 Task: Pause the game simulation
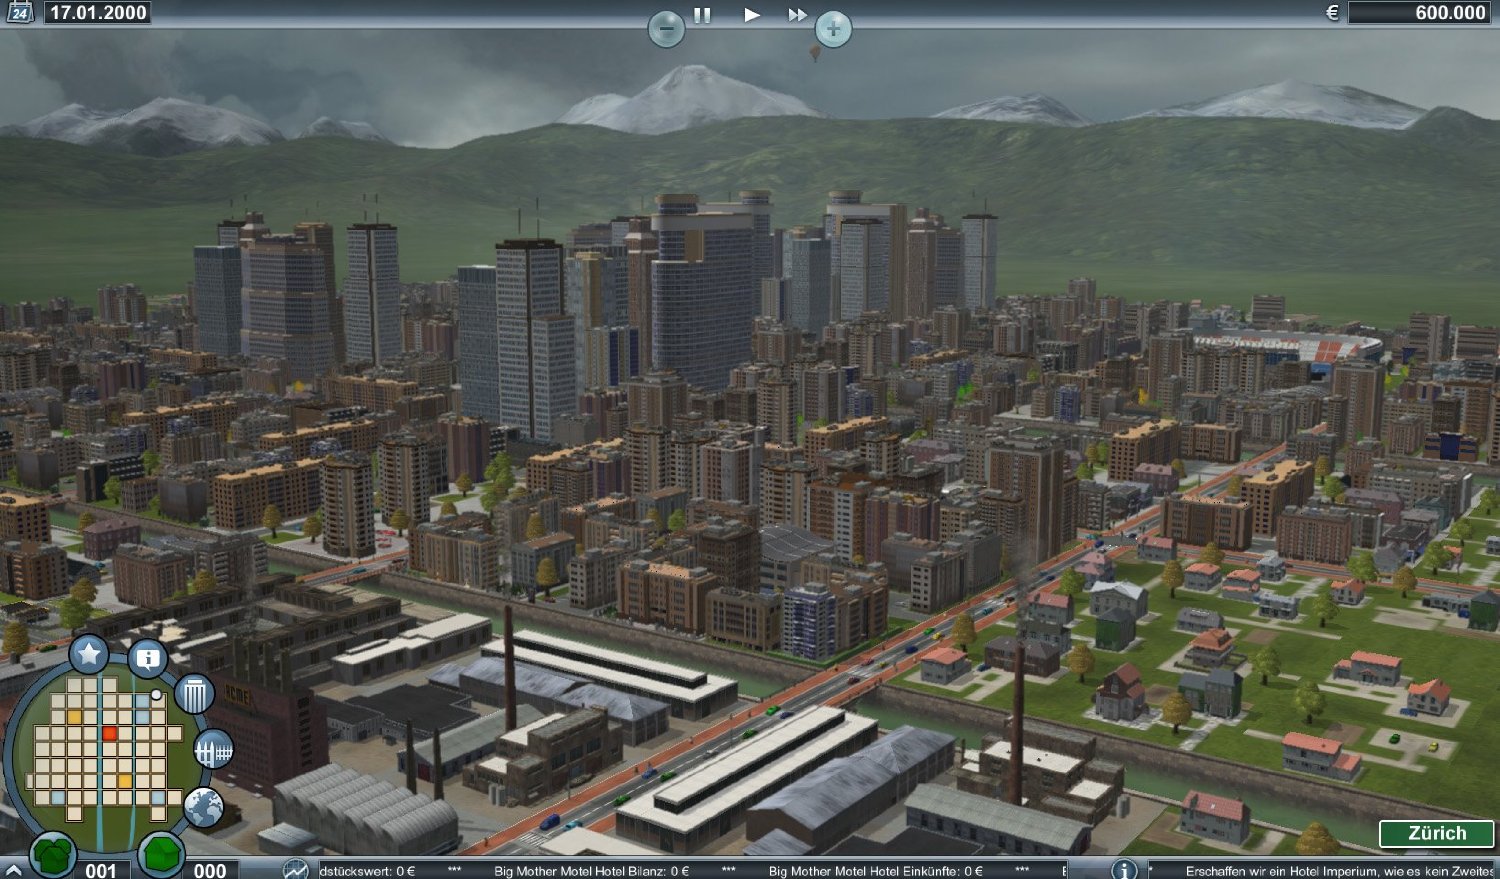(703, 15)
